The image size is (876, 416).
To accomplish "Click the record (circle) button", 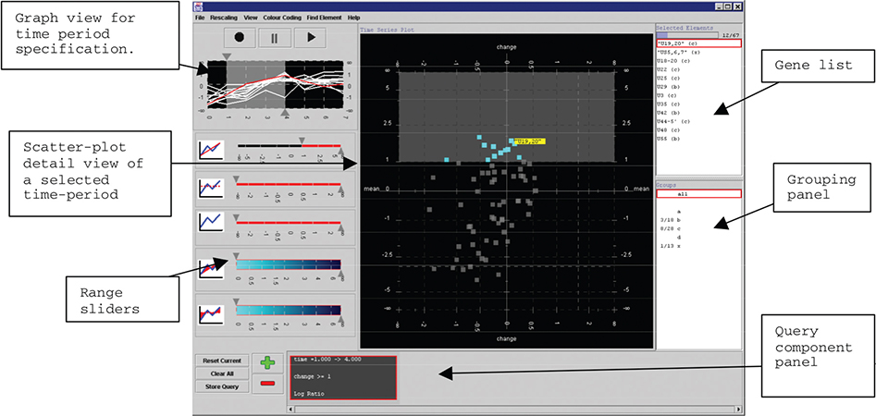I will pos(240,38).
